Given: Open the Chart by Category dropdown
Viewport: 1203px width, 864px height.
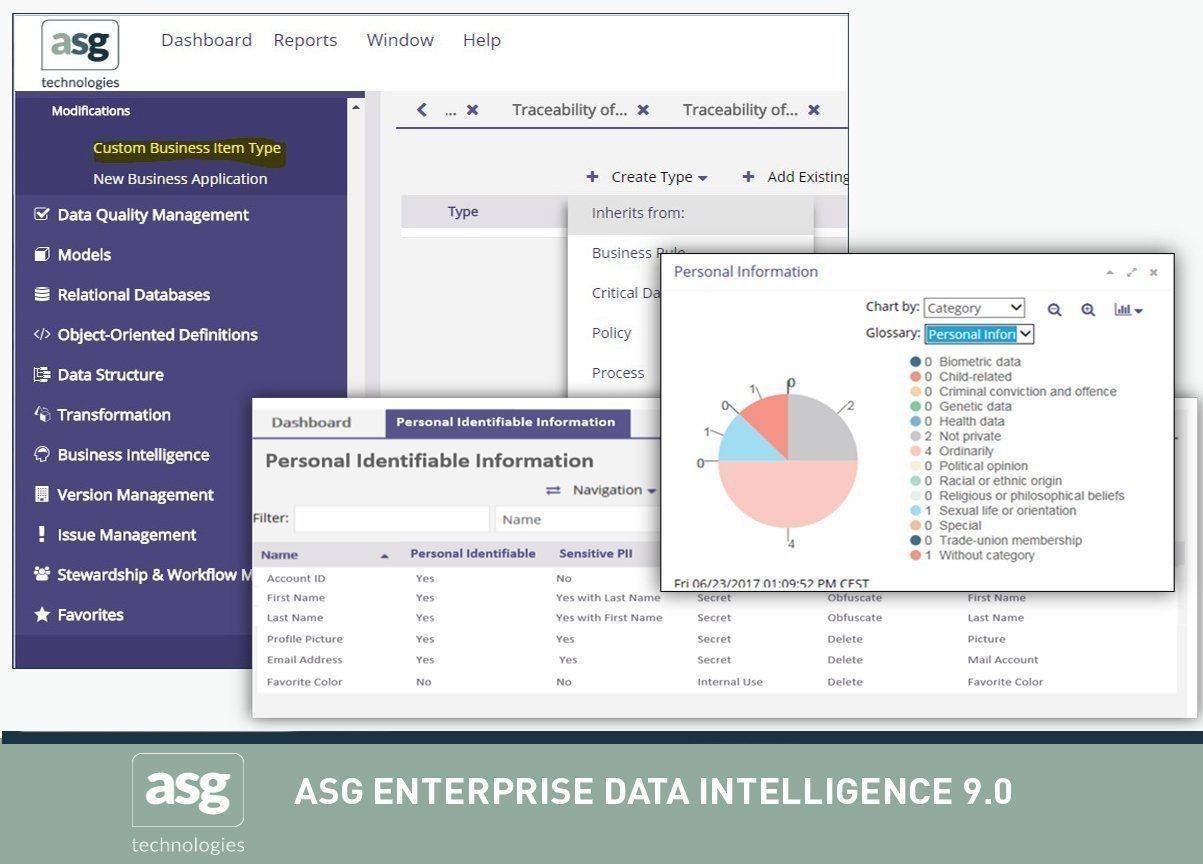Looking at the screenshot, I should (x=974, y=308).
